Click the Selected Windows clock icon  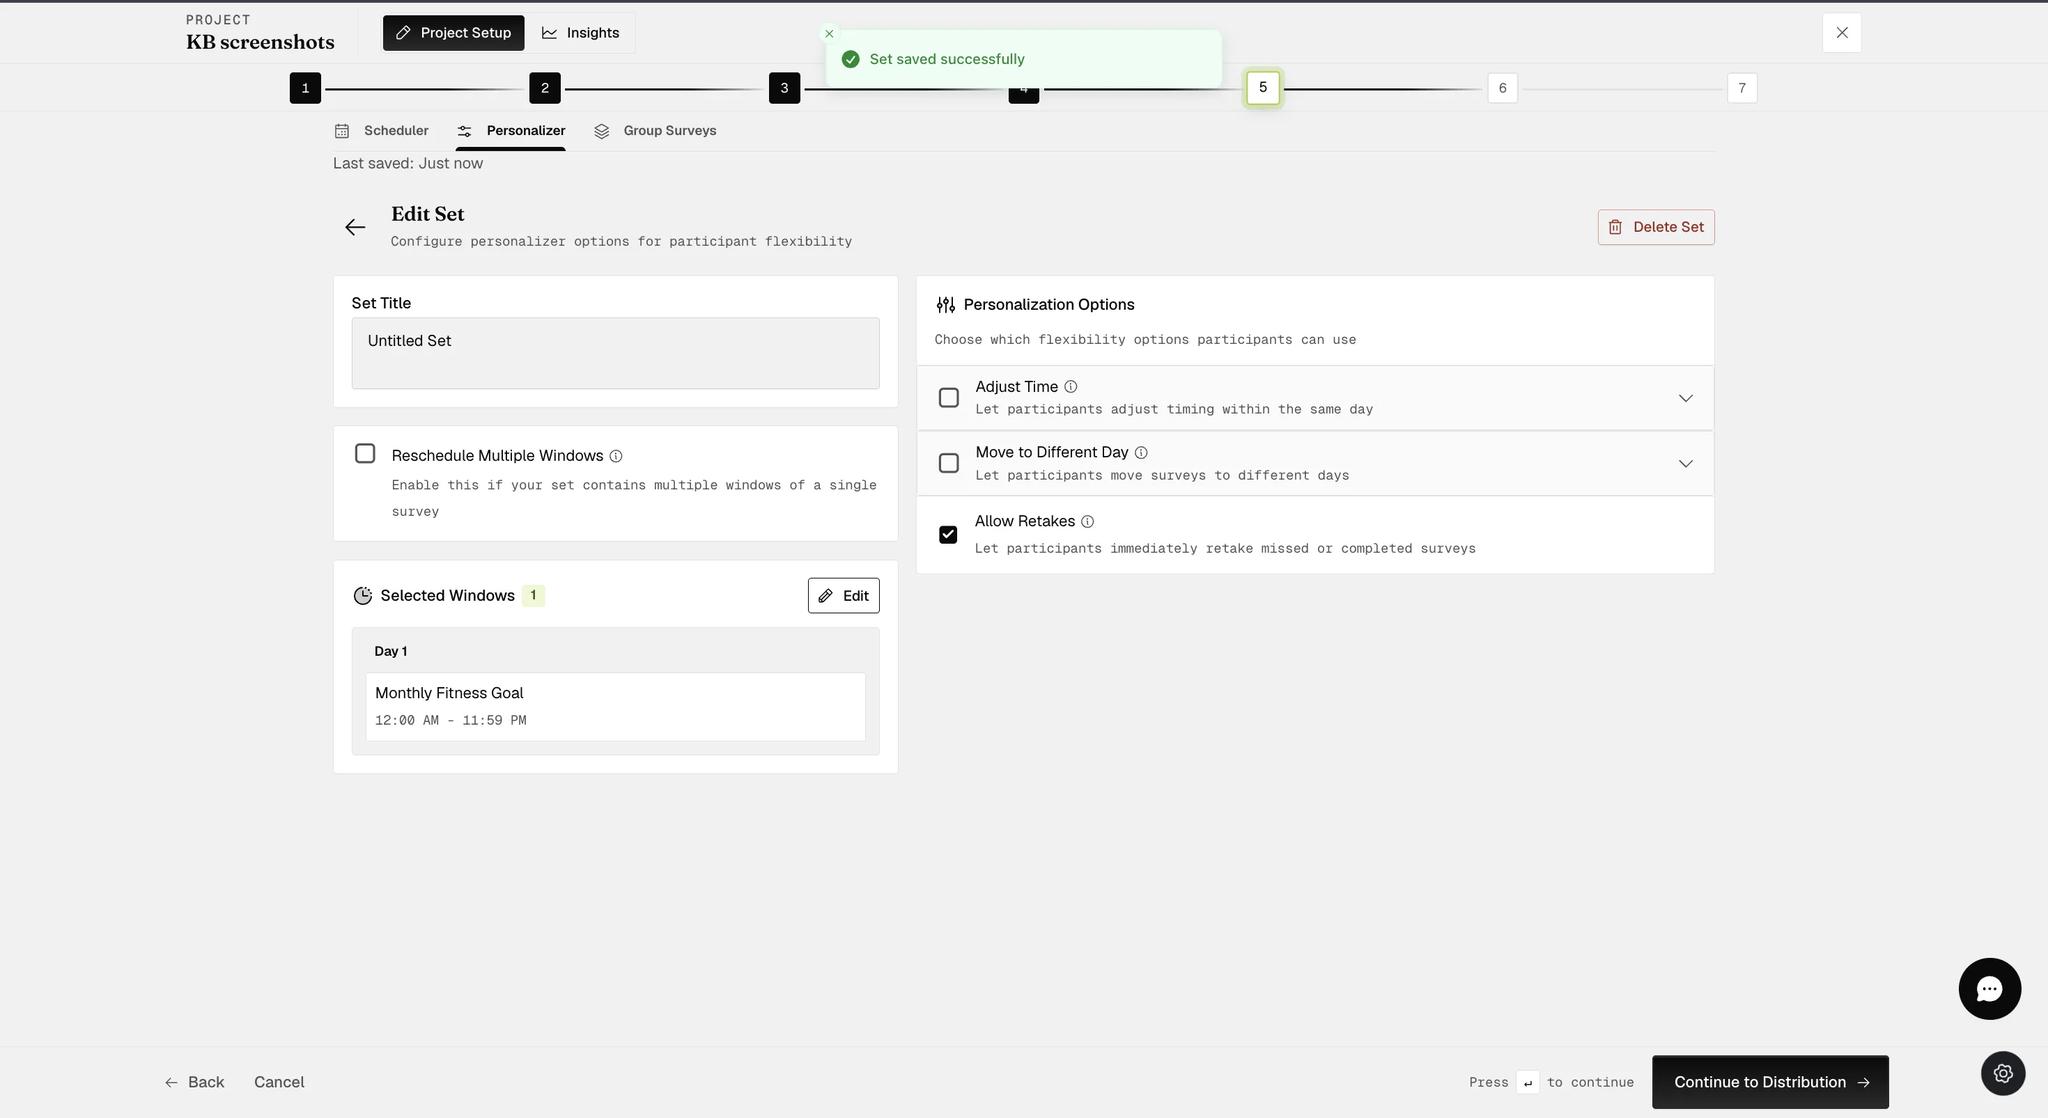(362, 596)
